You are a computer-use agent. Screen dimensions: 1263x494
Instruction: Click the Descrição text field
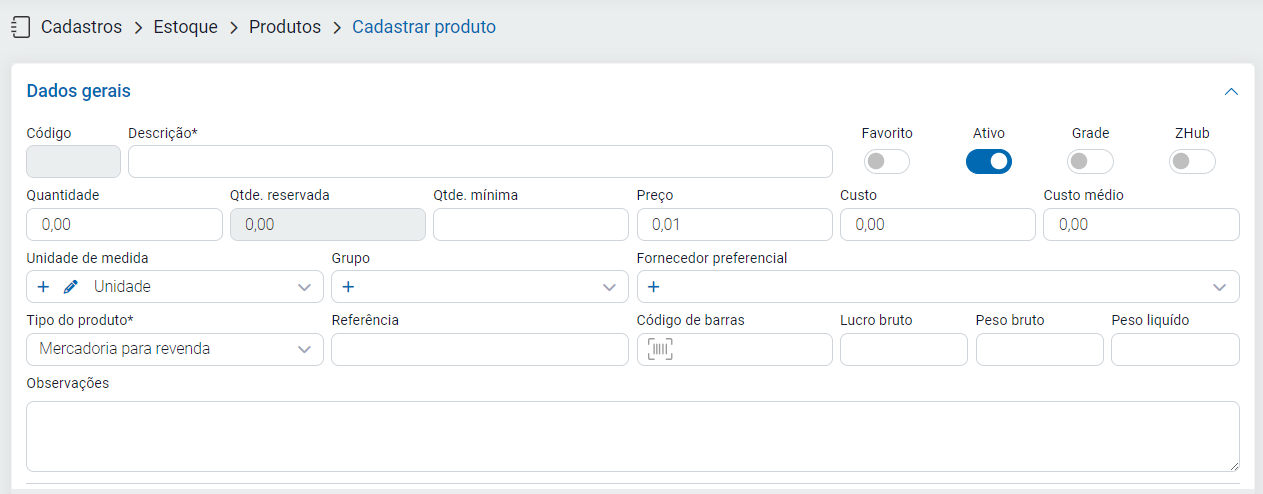click(480, 161)
